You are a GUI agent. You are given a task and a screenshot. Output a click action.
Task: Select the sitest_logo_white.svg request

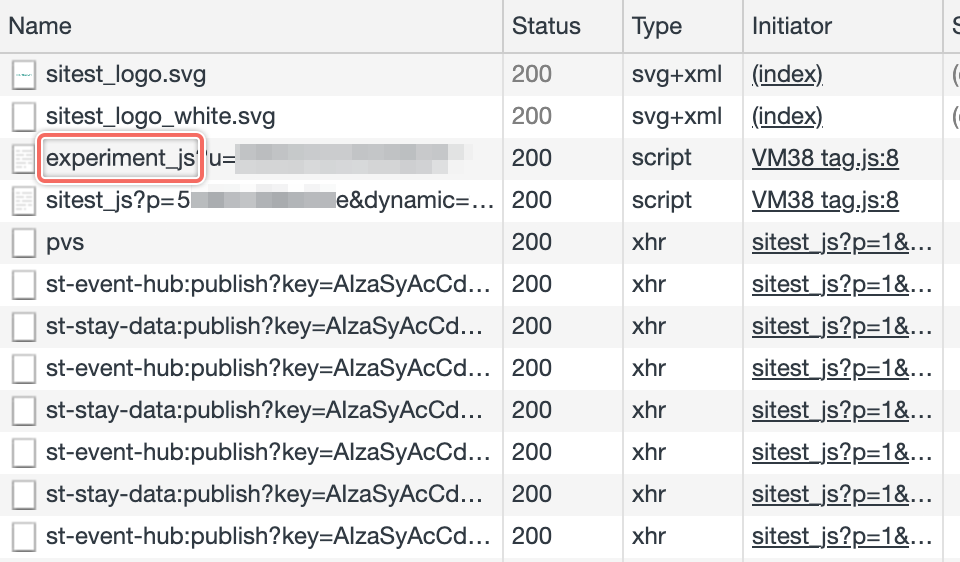click(x=160, y=117)
